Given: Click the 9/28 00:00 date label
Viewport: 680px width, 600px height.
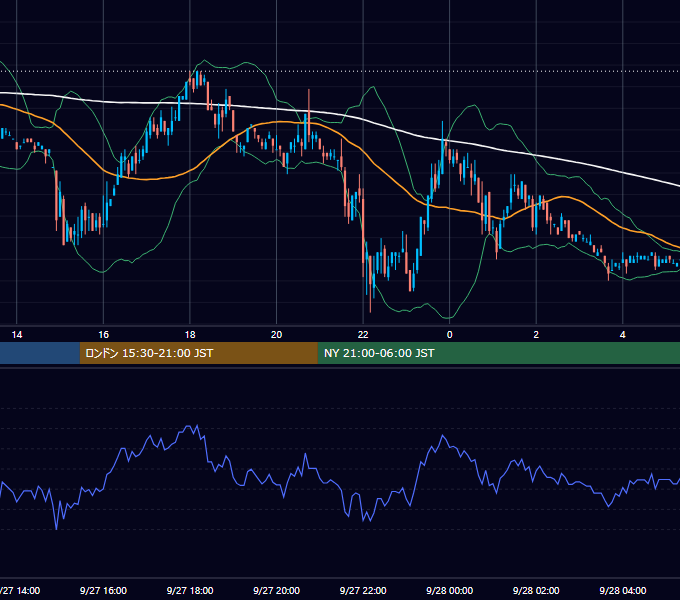Looking at the screenshot, I should pos(449,590).
